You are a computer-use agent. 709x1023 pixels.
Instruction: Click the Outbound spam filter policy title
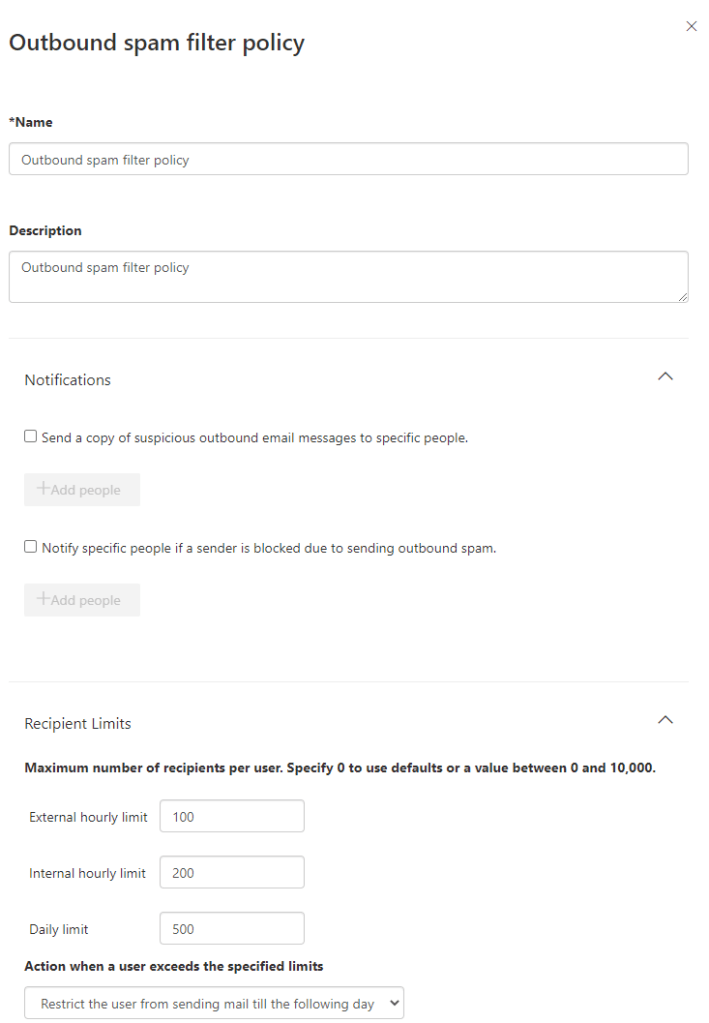[156, 43]
